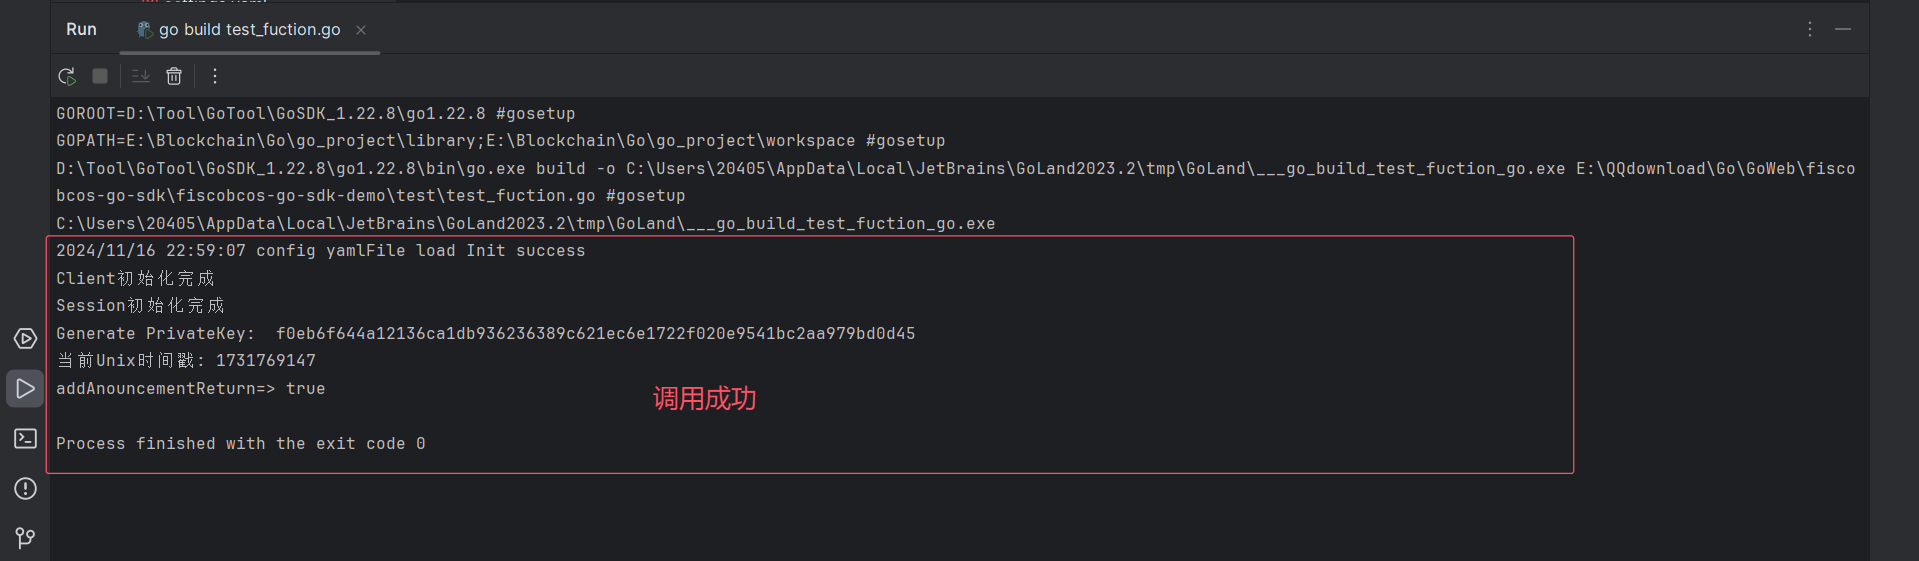Stop the running process

click(x=100, y=76)
